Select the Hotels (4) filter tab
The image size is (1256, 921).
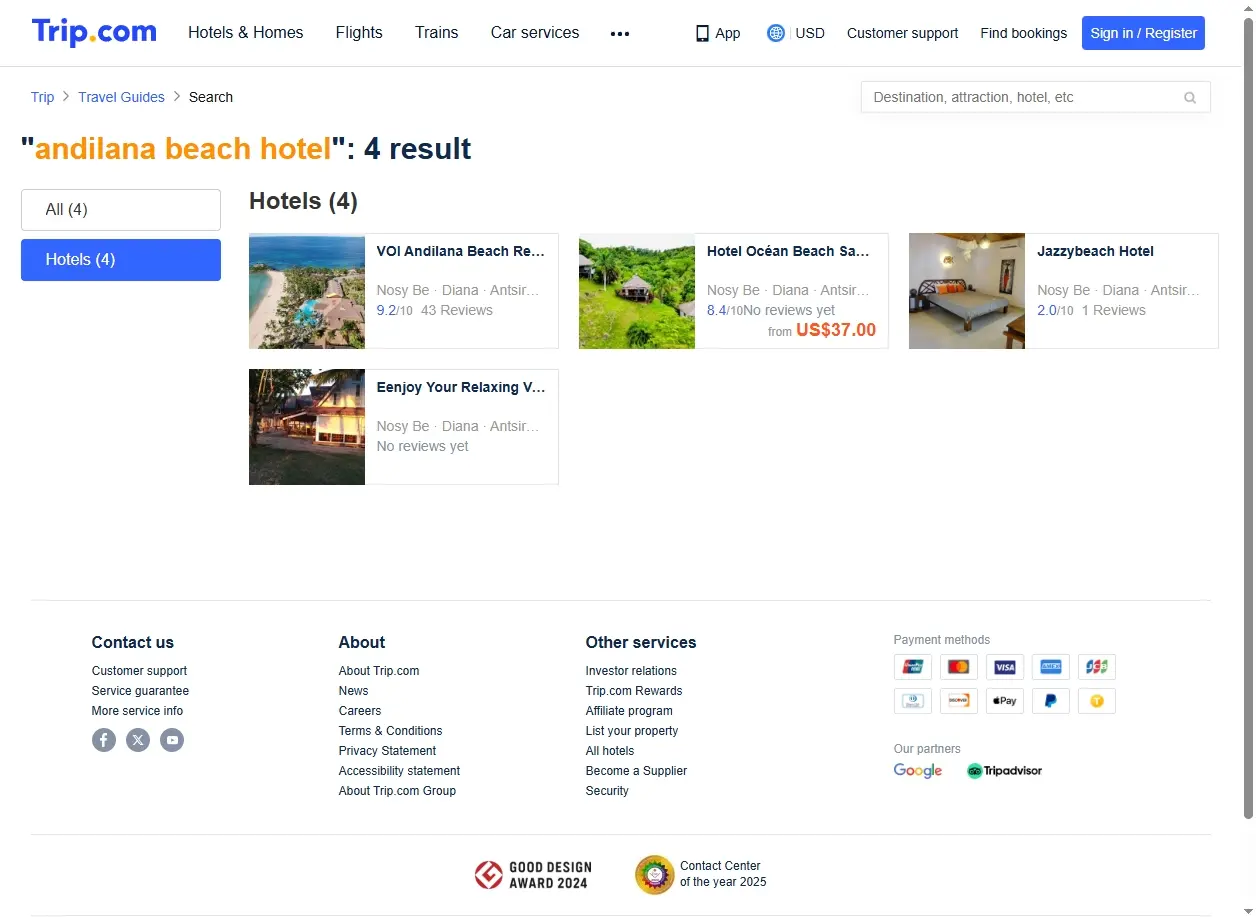(x=121, y=260)
